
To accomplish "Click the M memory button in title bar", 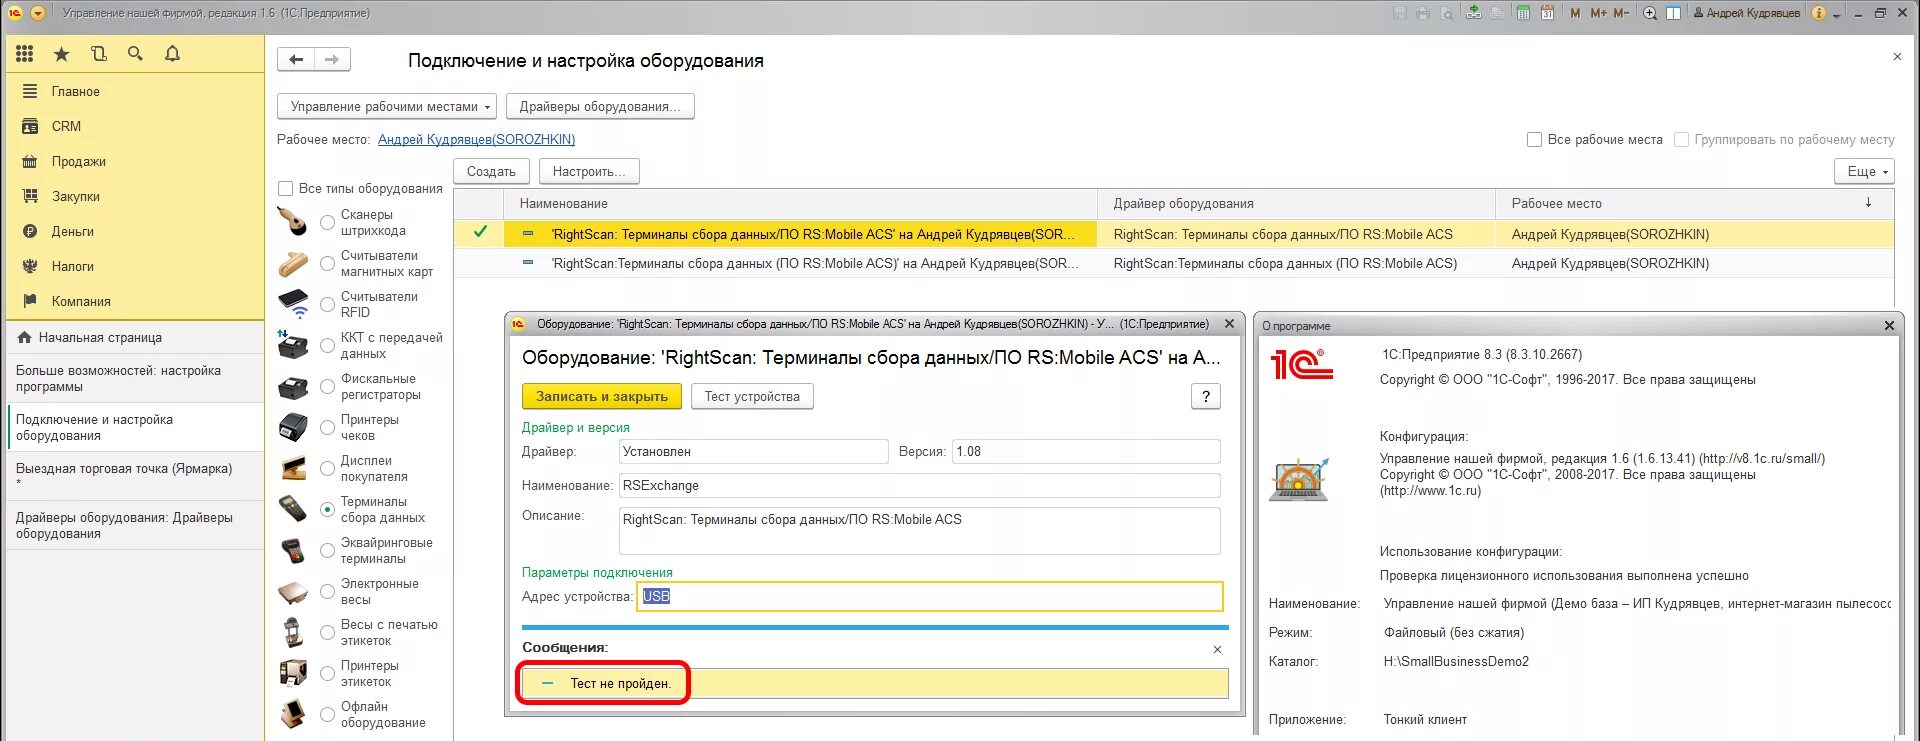I will click(1575, 13).
